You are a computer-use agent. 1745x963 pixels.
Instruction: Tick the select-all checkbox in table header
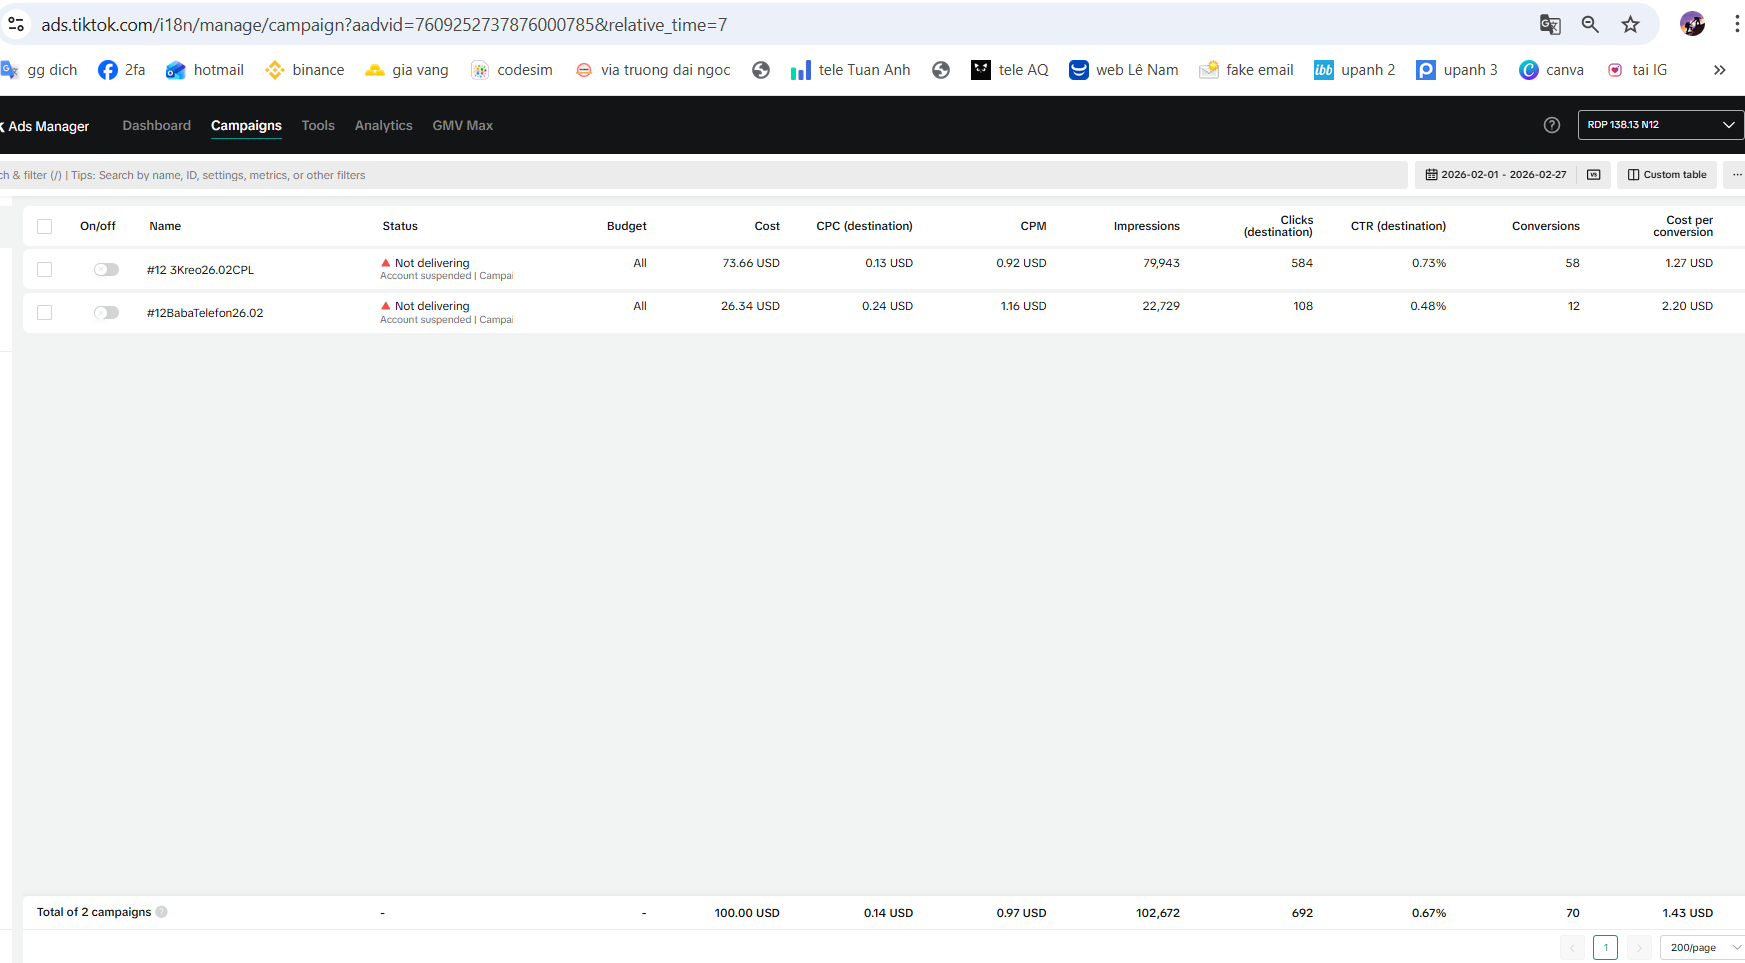pyautogui.click(x=45, y=226)
